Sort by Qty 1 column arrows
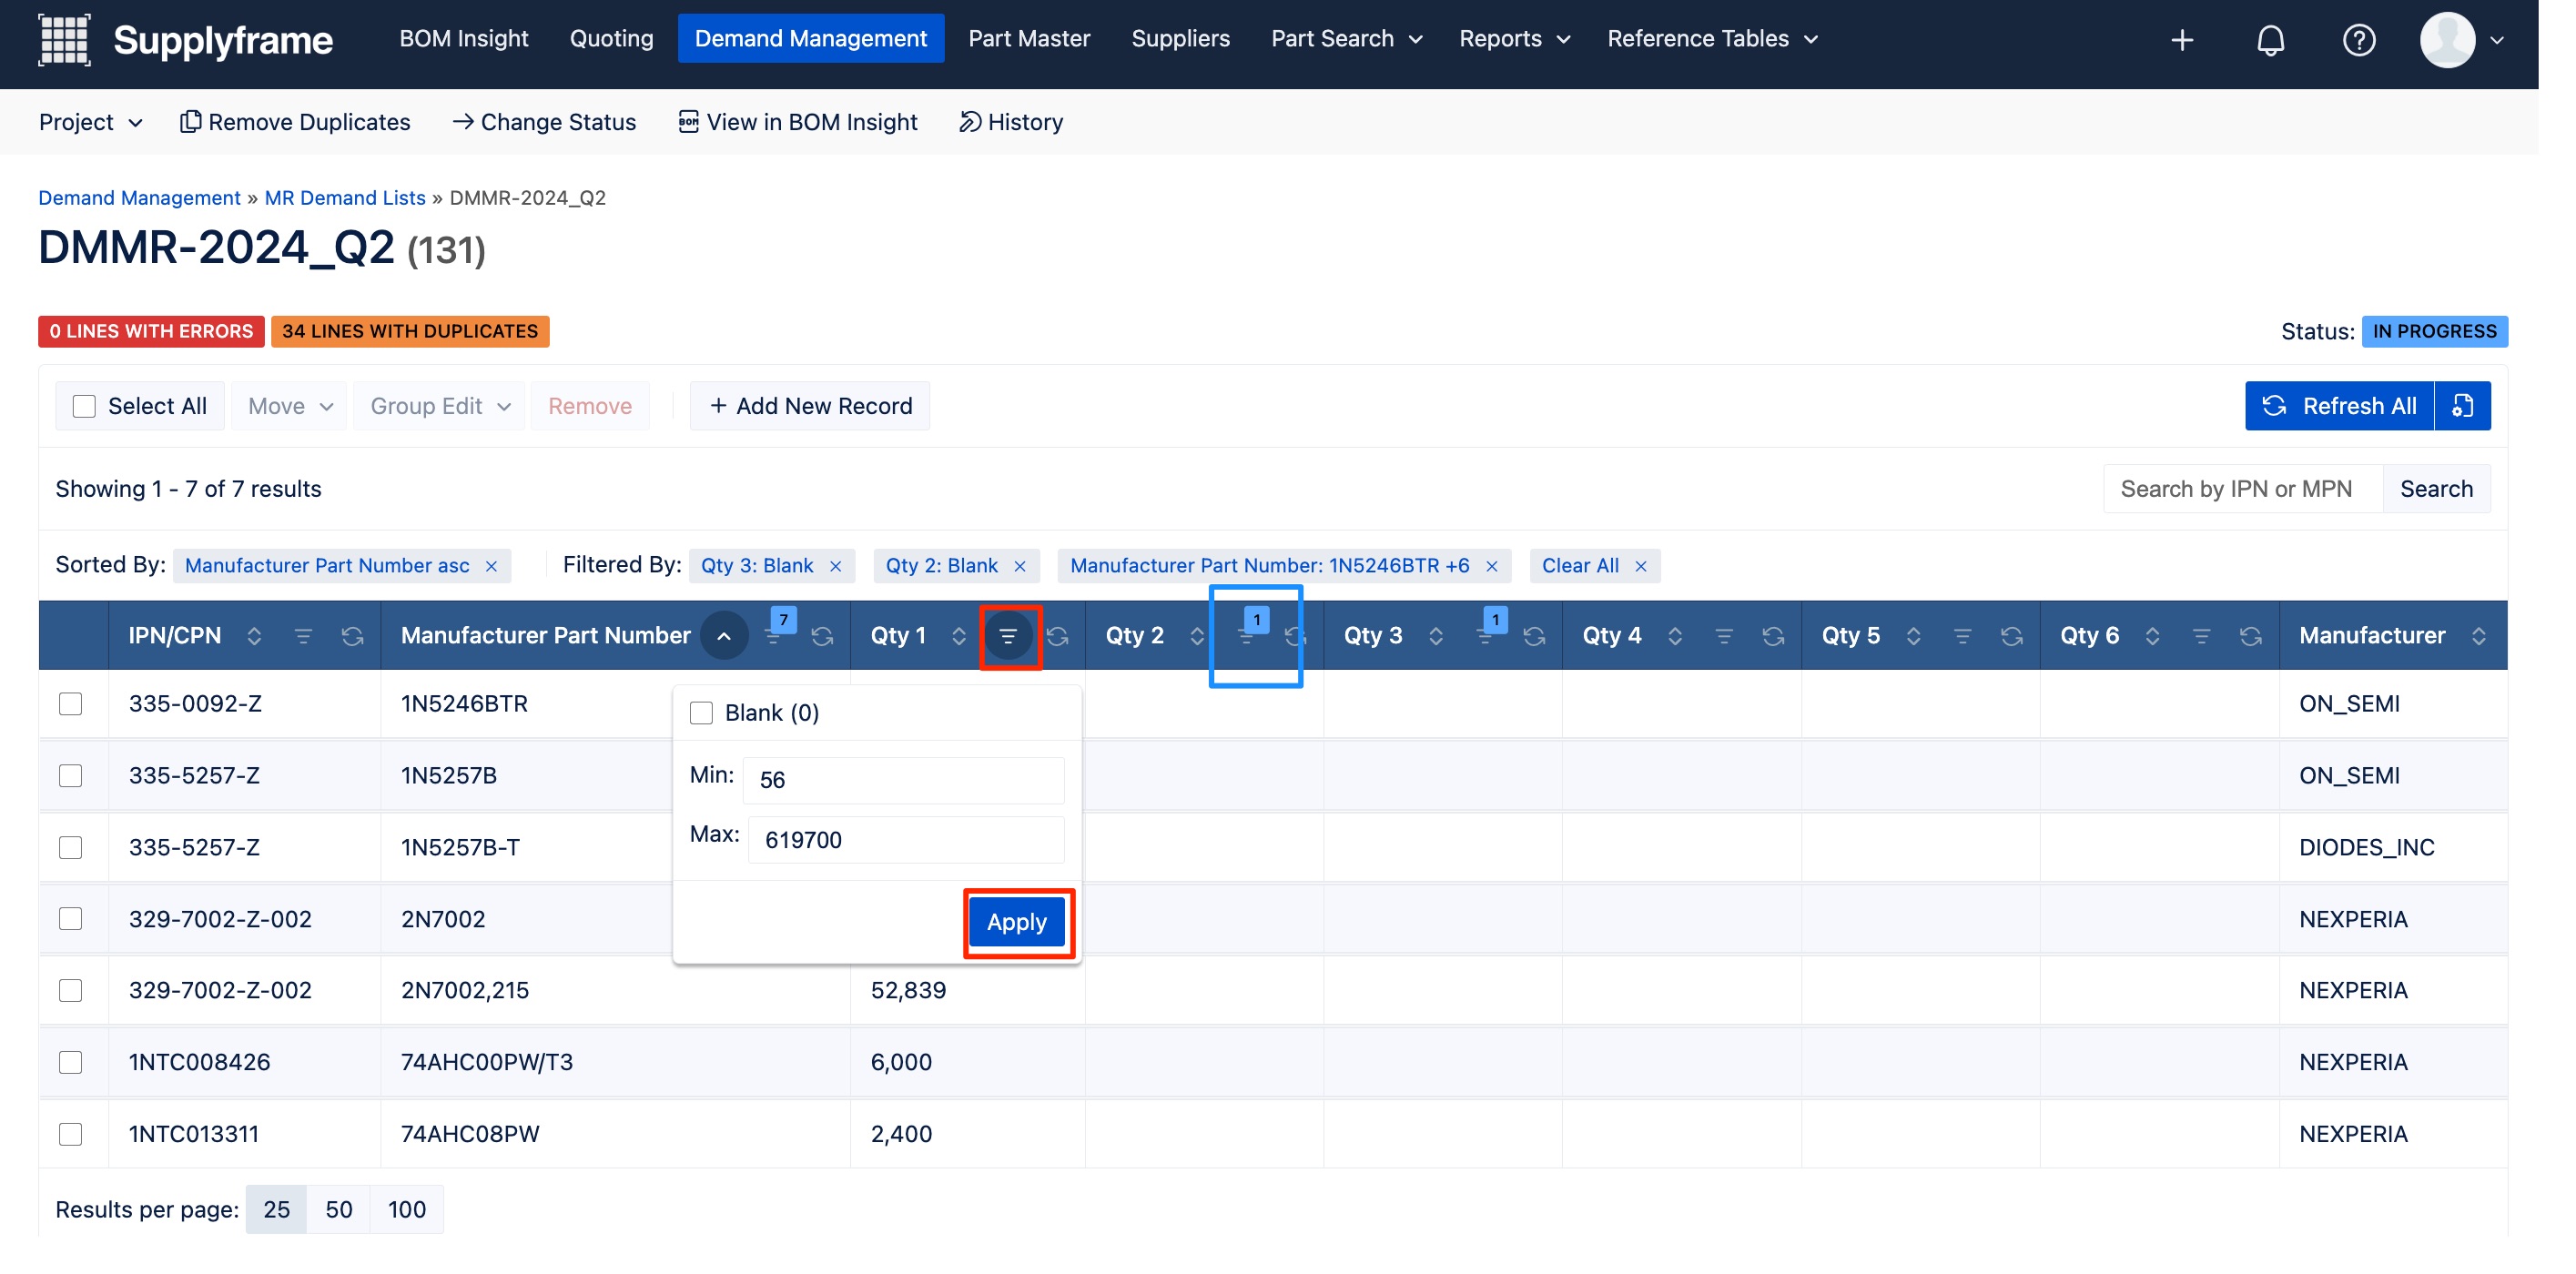Viewport: 2576px width, 1274px height. [x=958, y=636]
